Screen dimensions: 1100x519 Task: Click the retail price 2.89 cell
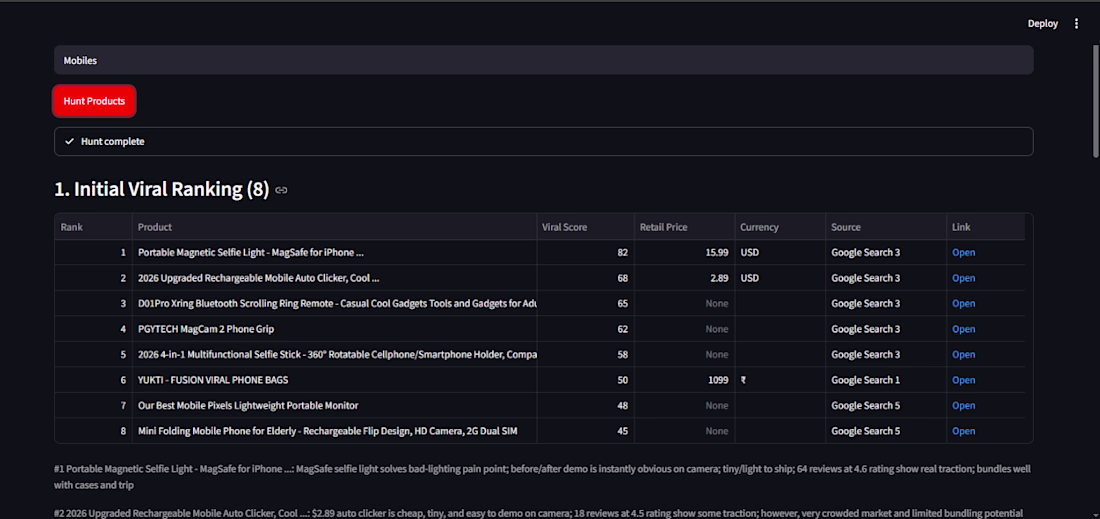tap(684, 278)
